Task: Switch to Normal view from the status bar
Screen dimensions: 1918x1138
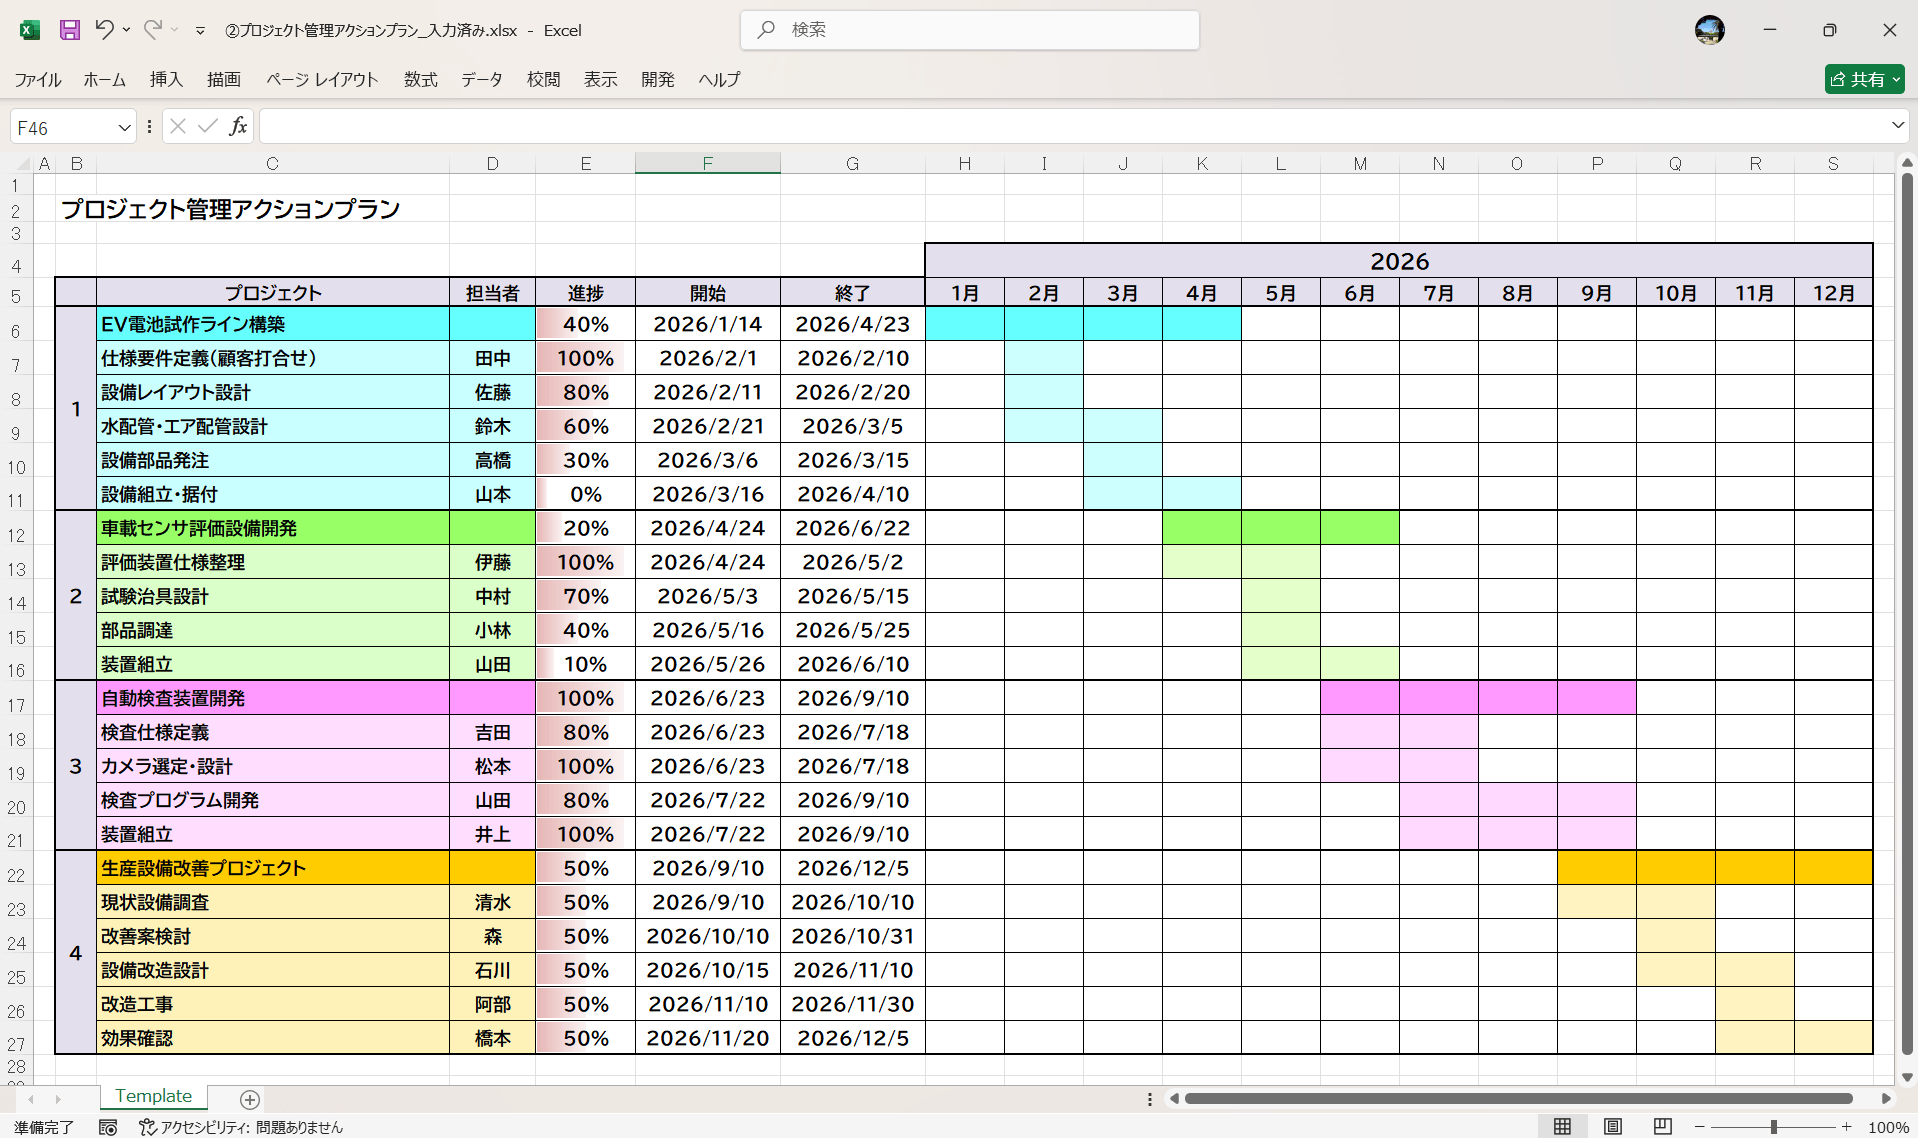Action: (1564, 1126)
